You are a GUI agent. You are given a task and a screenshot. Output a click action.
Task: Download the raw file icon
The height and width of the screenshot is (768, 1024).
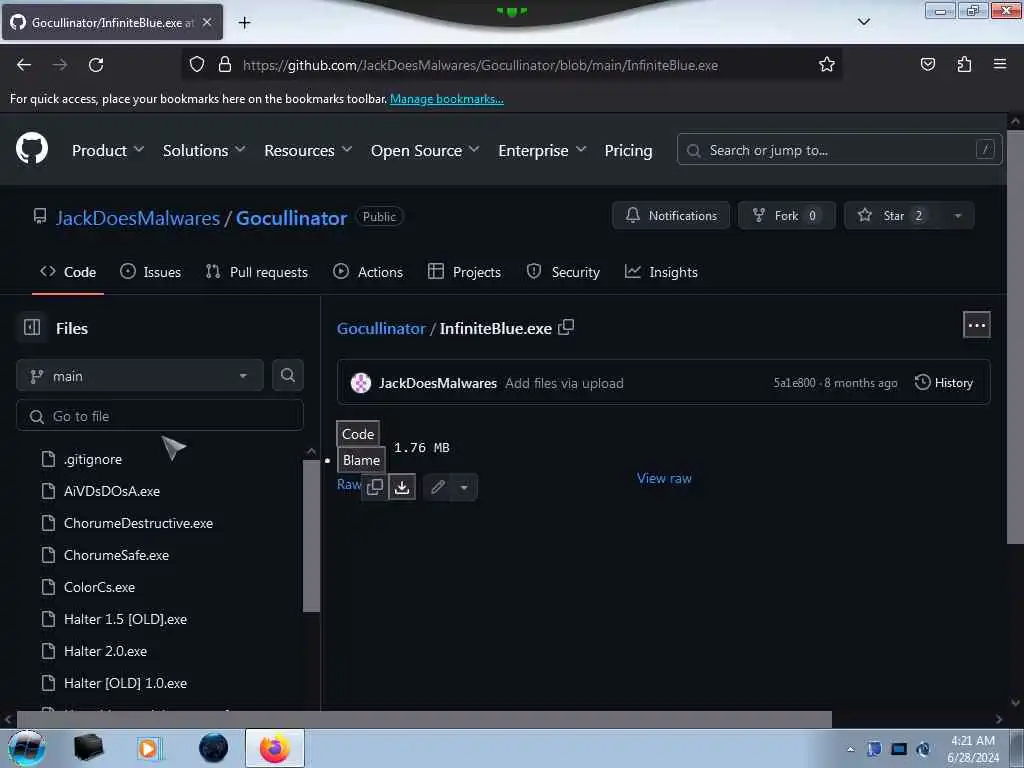tap(402, 487)
